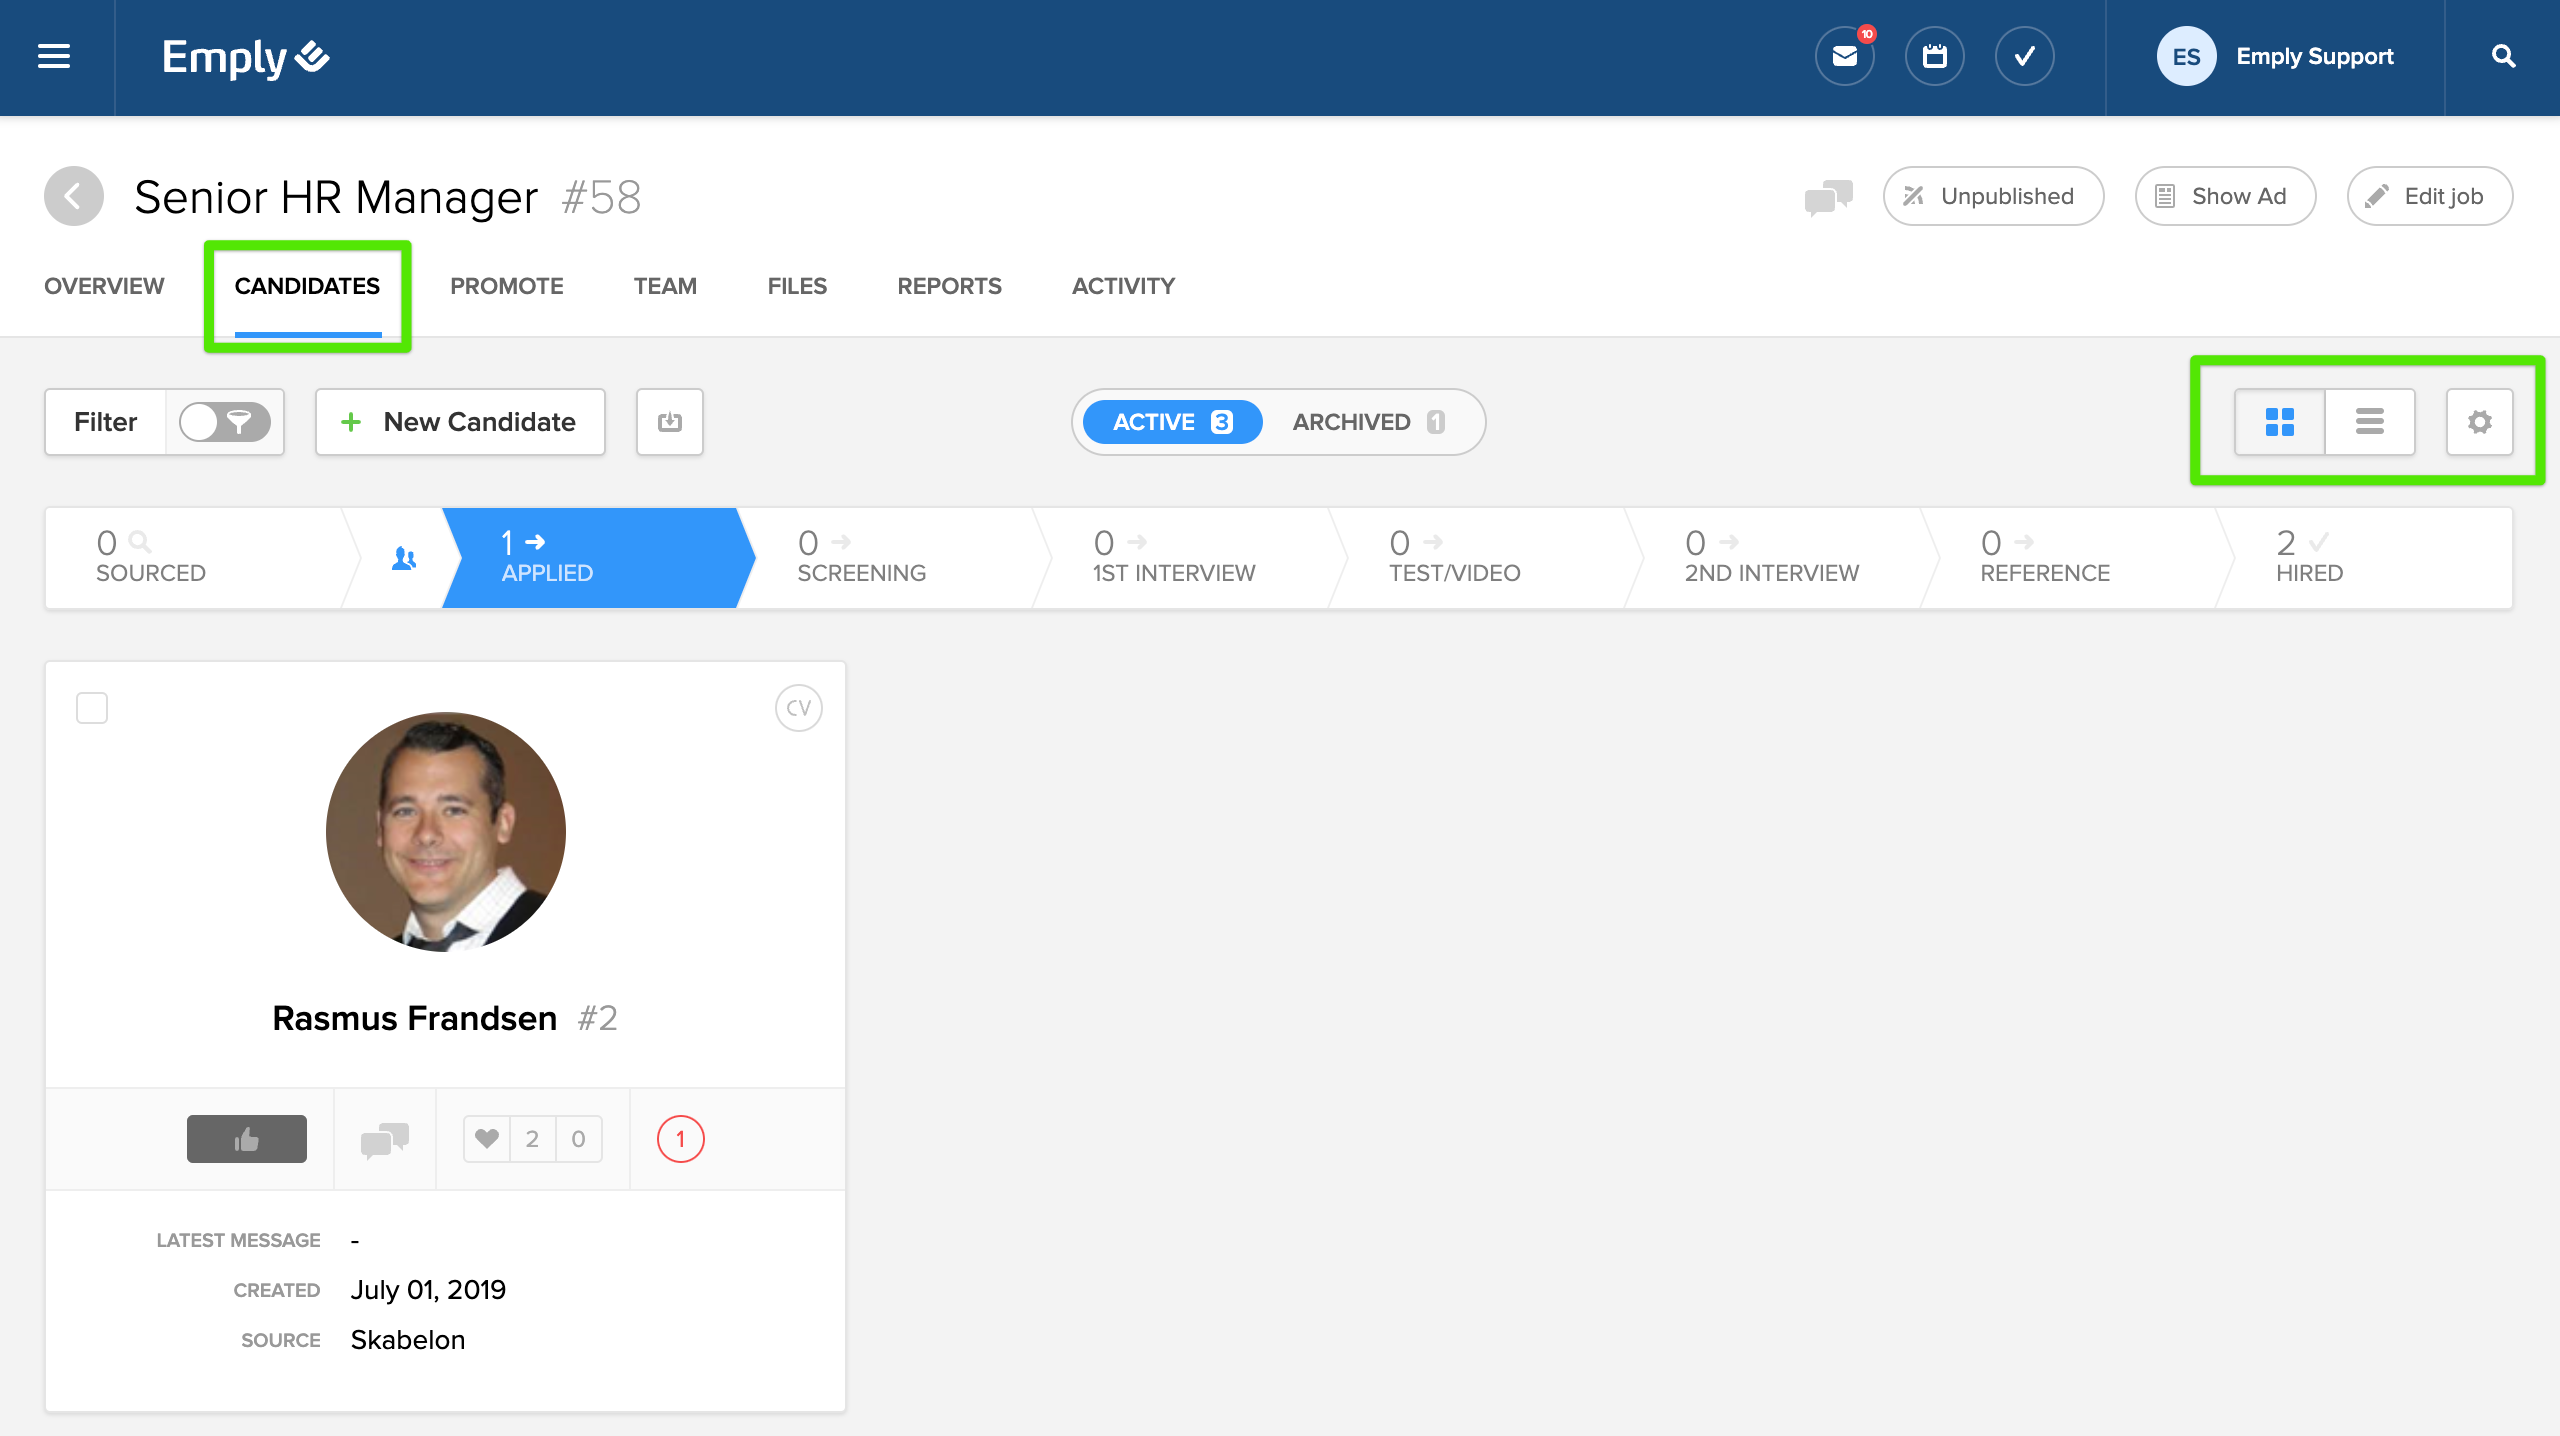Click the New Candidate button
The image size is (2560, 1436).
[x=460, y=422]
